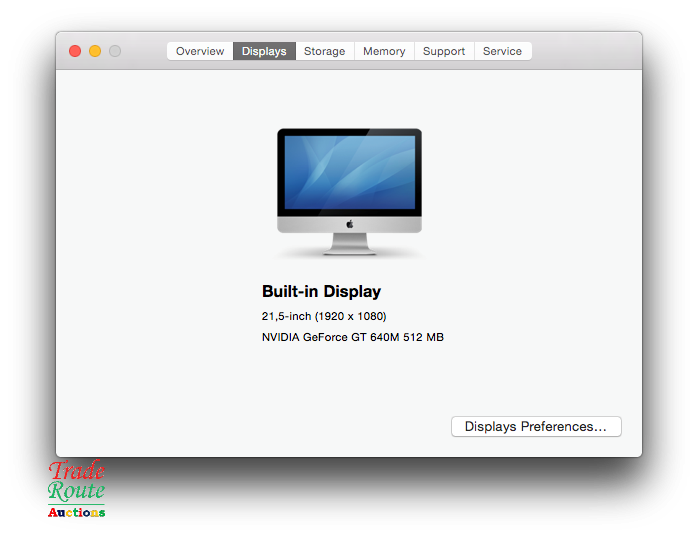
Task: Select the Built-in Display heading
Action: pos(321,292)
